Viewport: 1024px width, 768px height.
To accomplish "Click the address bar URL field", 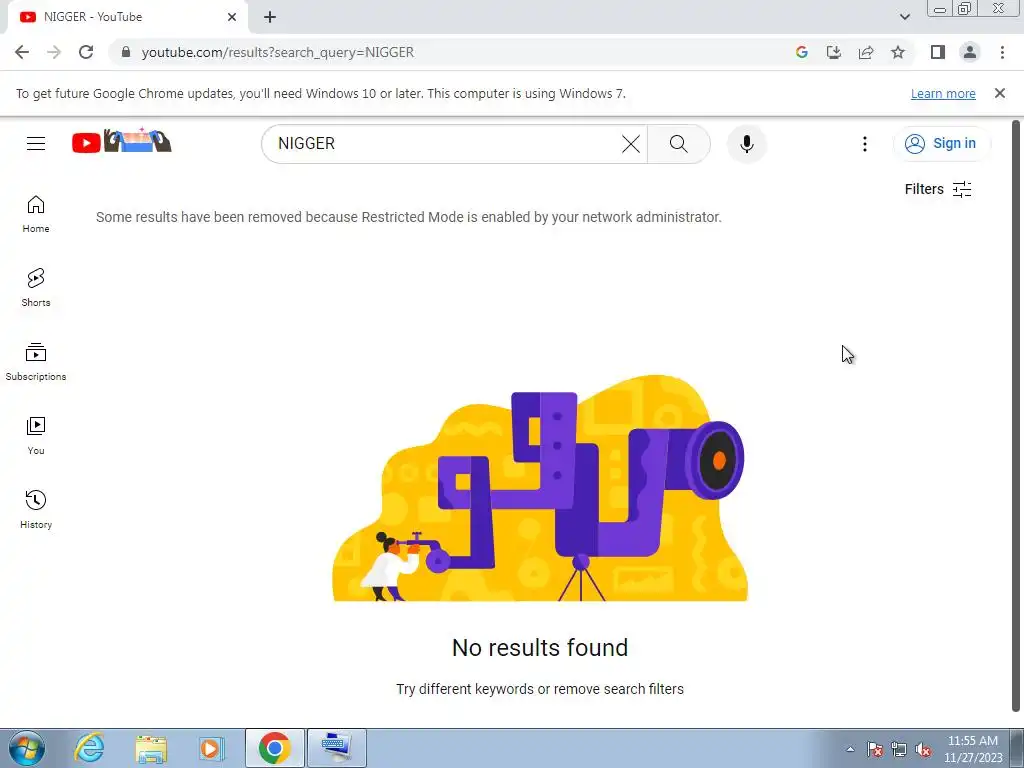I will coord(451,52).
